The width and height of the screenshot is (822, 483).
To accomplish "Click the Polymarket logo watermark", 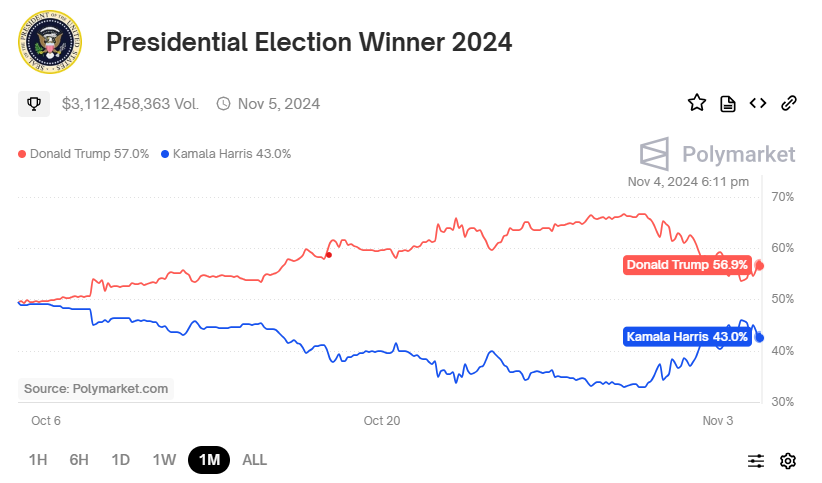I will (x=717, y=154).
